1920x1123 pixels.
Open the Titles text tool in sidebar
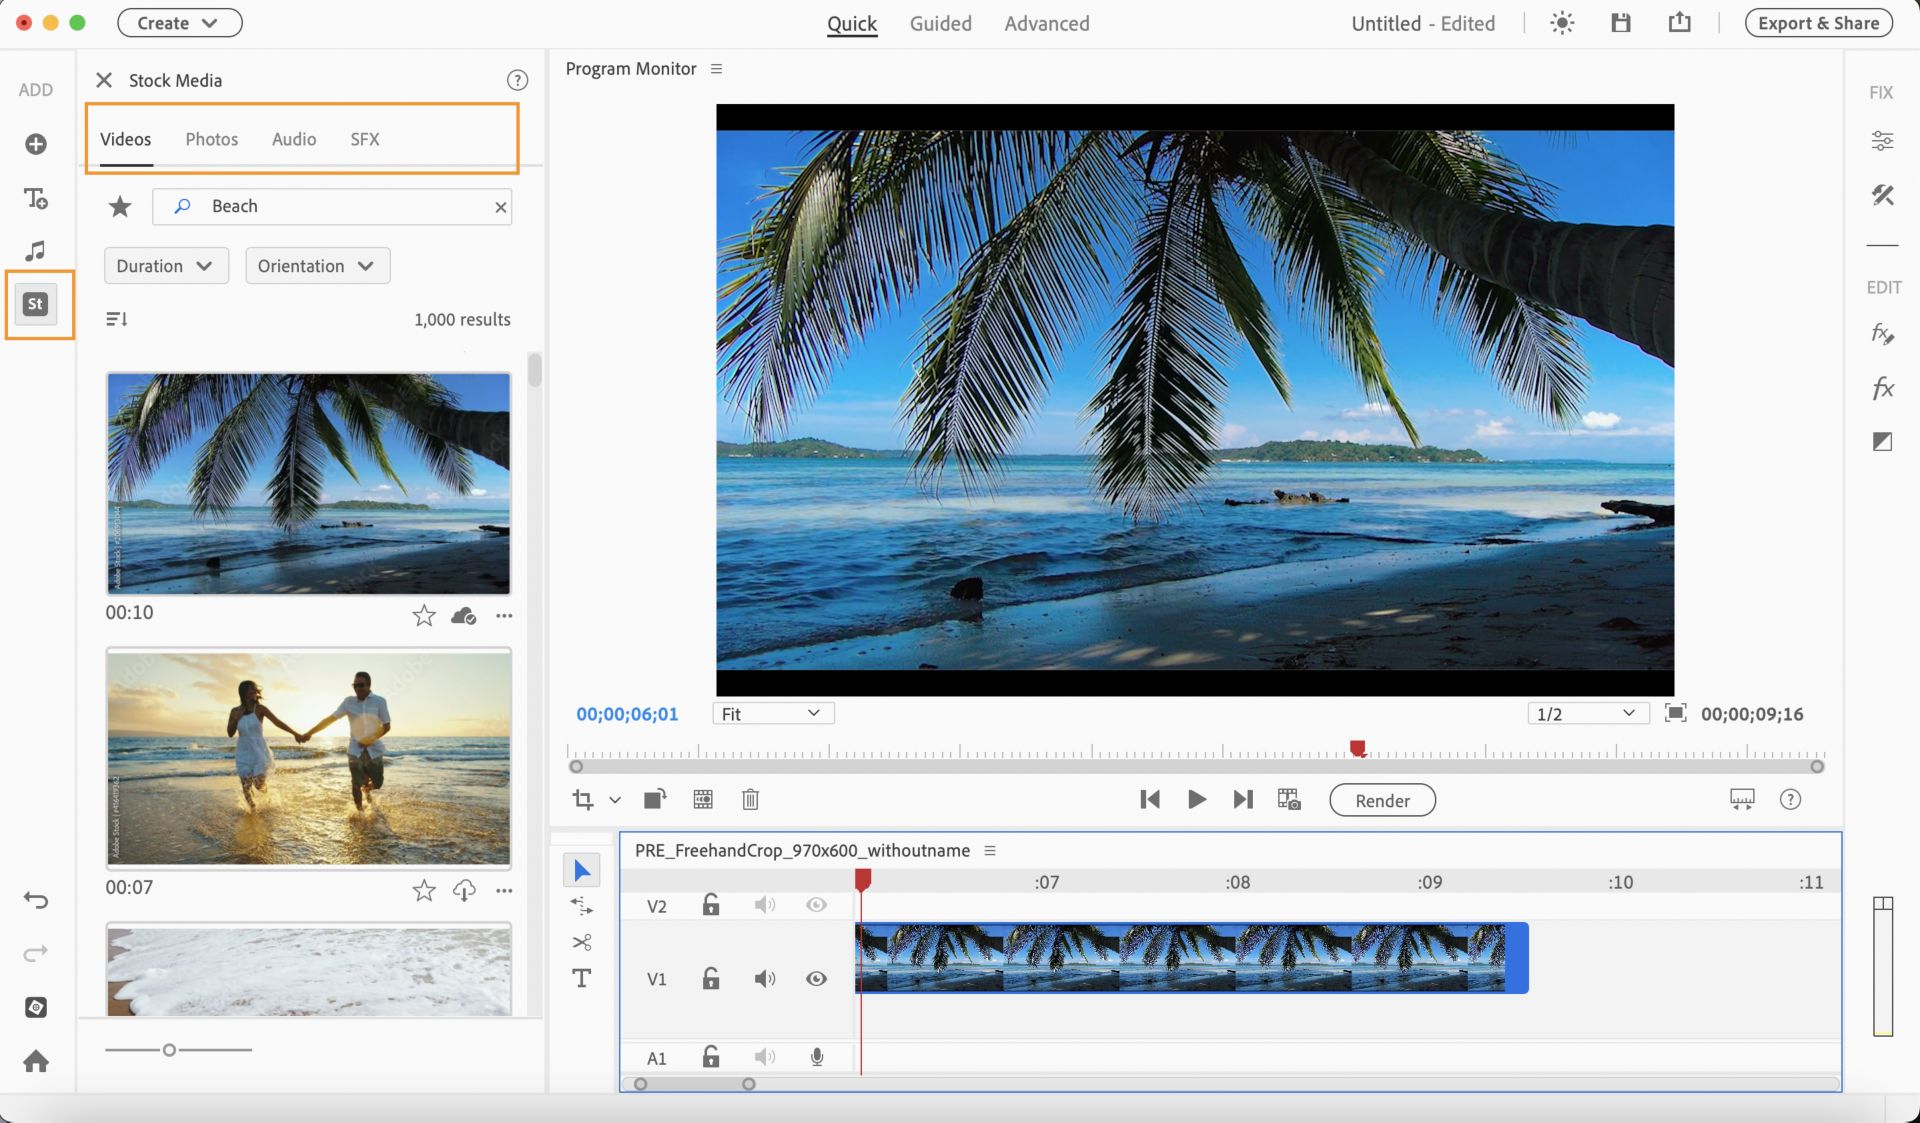(x=36, y=198)
